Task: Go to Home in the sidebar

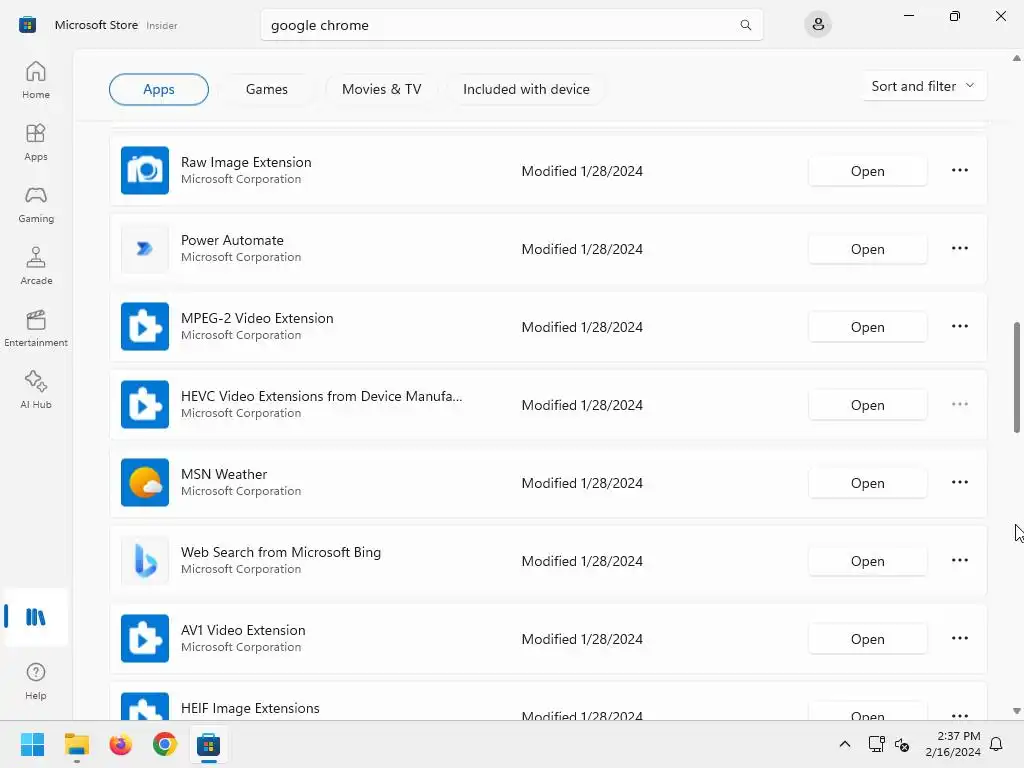Action: pyautogui.click(x=36, y=80)
